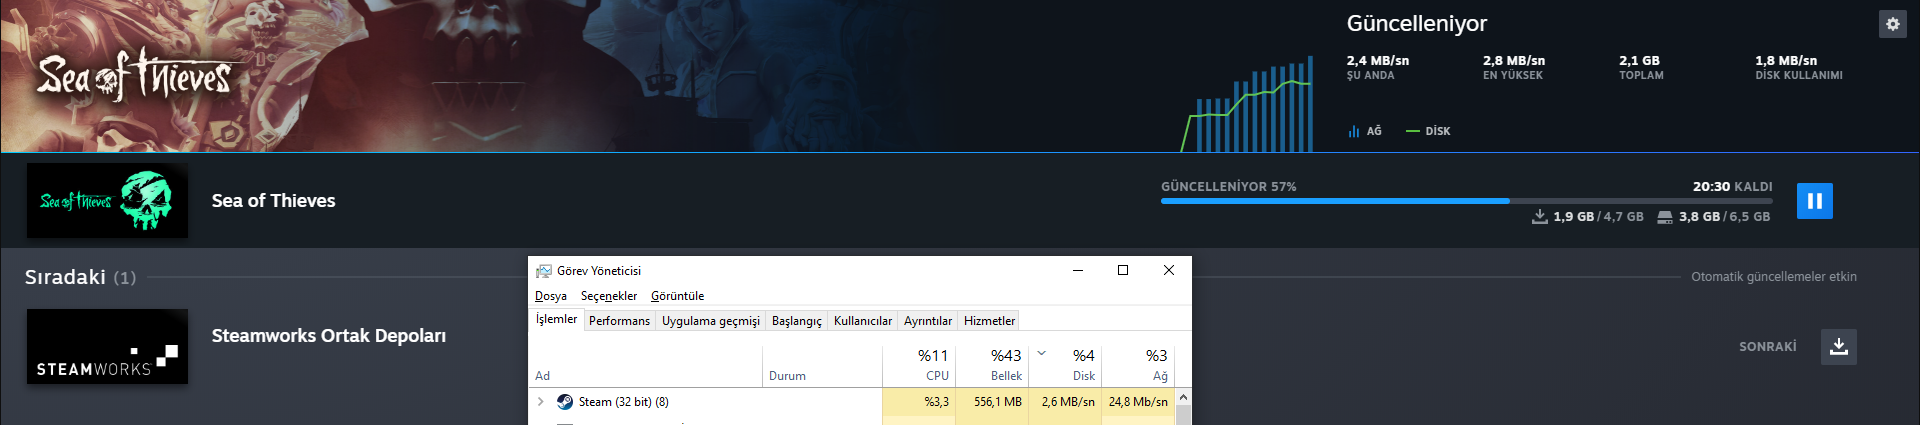Click the Sea of Thieves title text
The image size is (1920, 425).
[x=273, y=201]
